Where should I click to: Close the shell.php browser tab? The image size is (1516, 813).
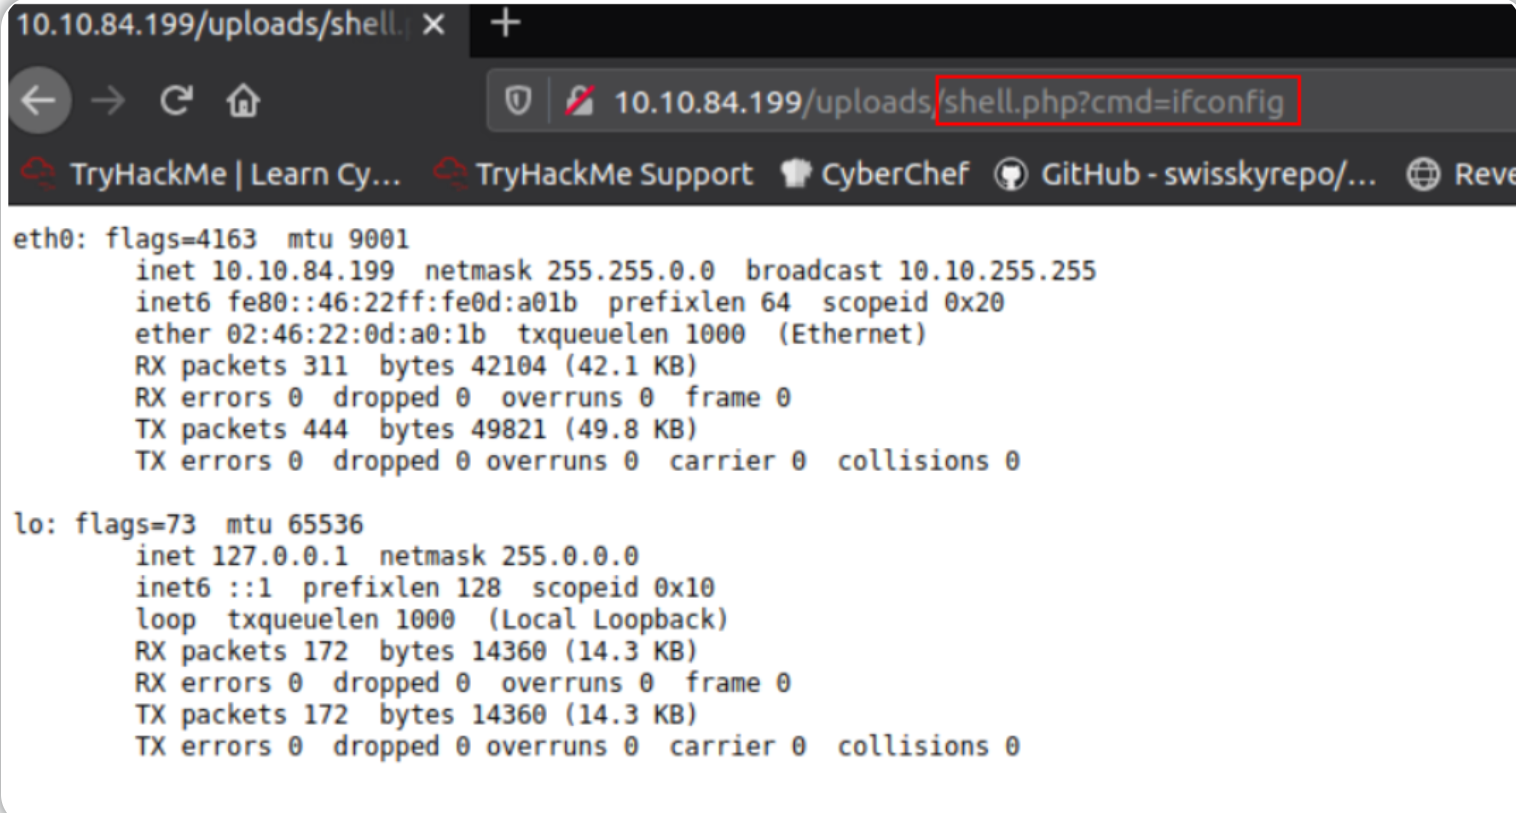pos(434,25)
